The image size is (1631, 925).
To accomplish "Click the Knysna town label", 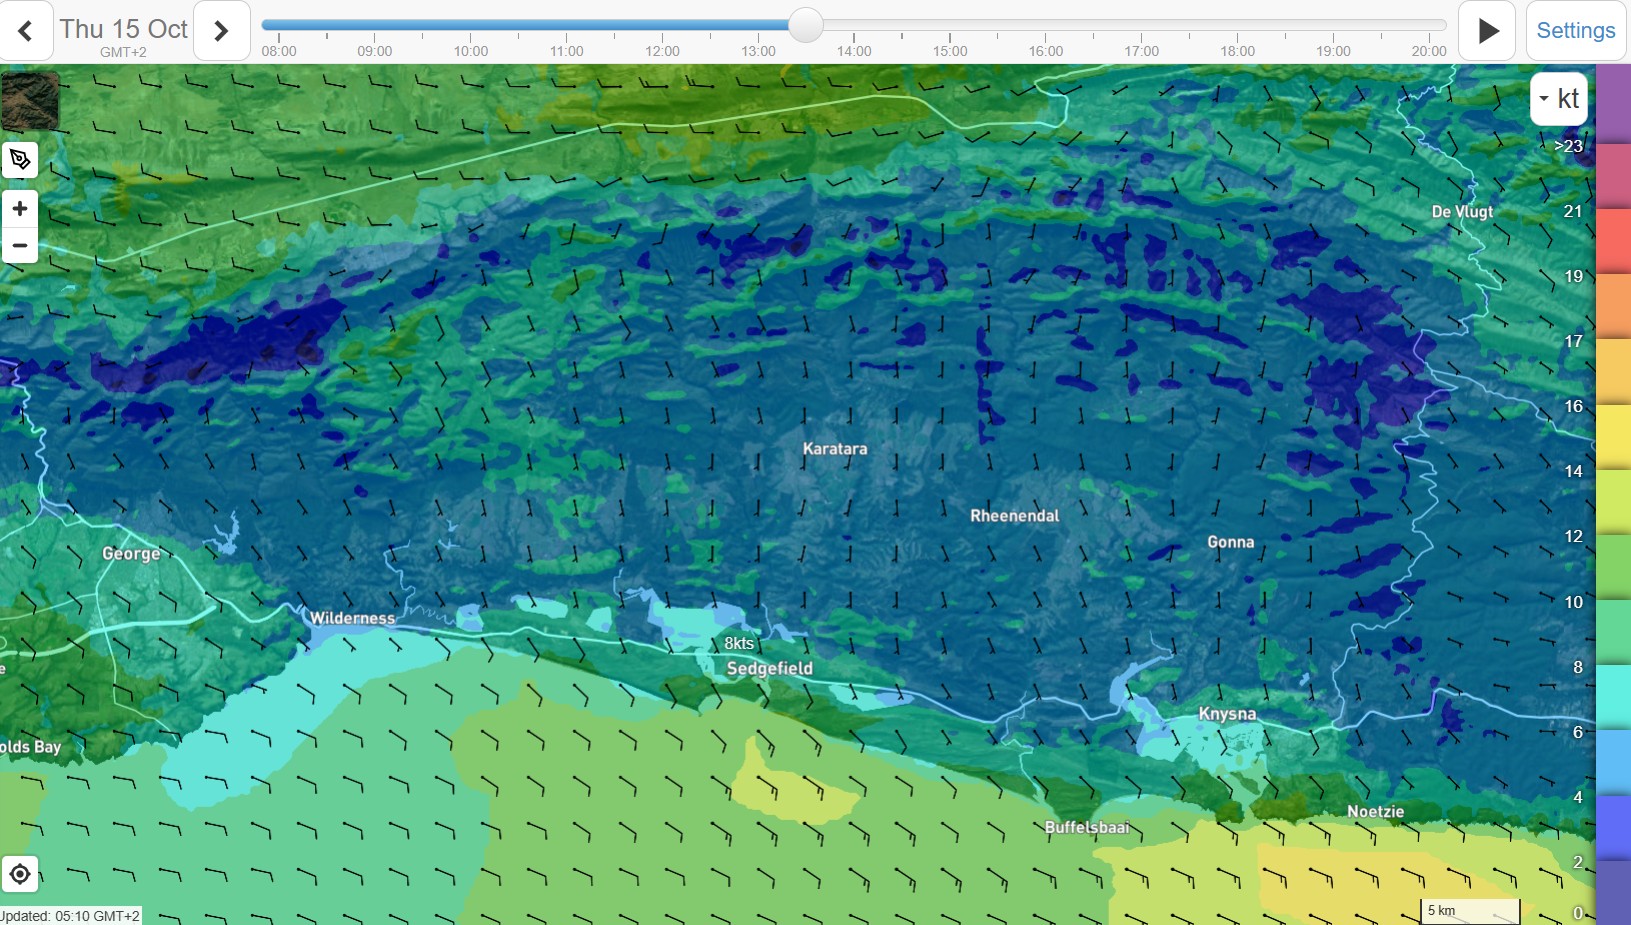I will [x=1227, y=714].
